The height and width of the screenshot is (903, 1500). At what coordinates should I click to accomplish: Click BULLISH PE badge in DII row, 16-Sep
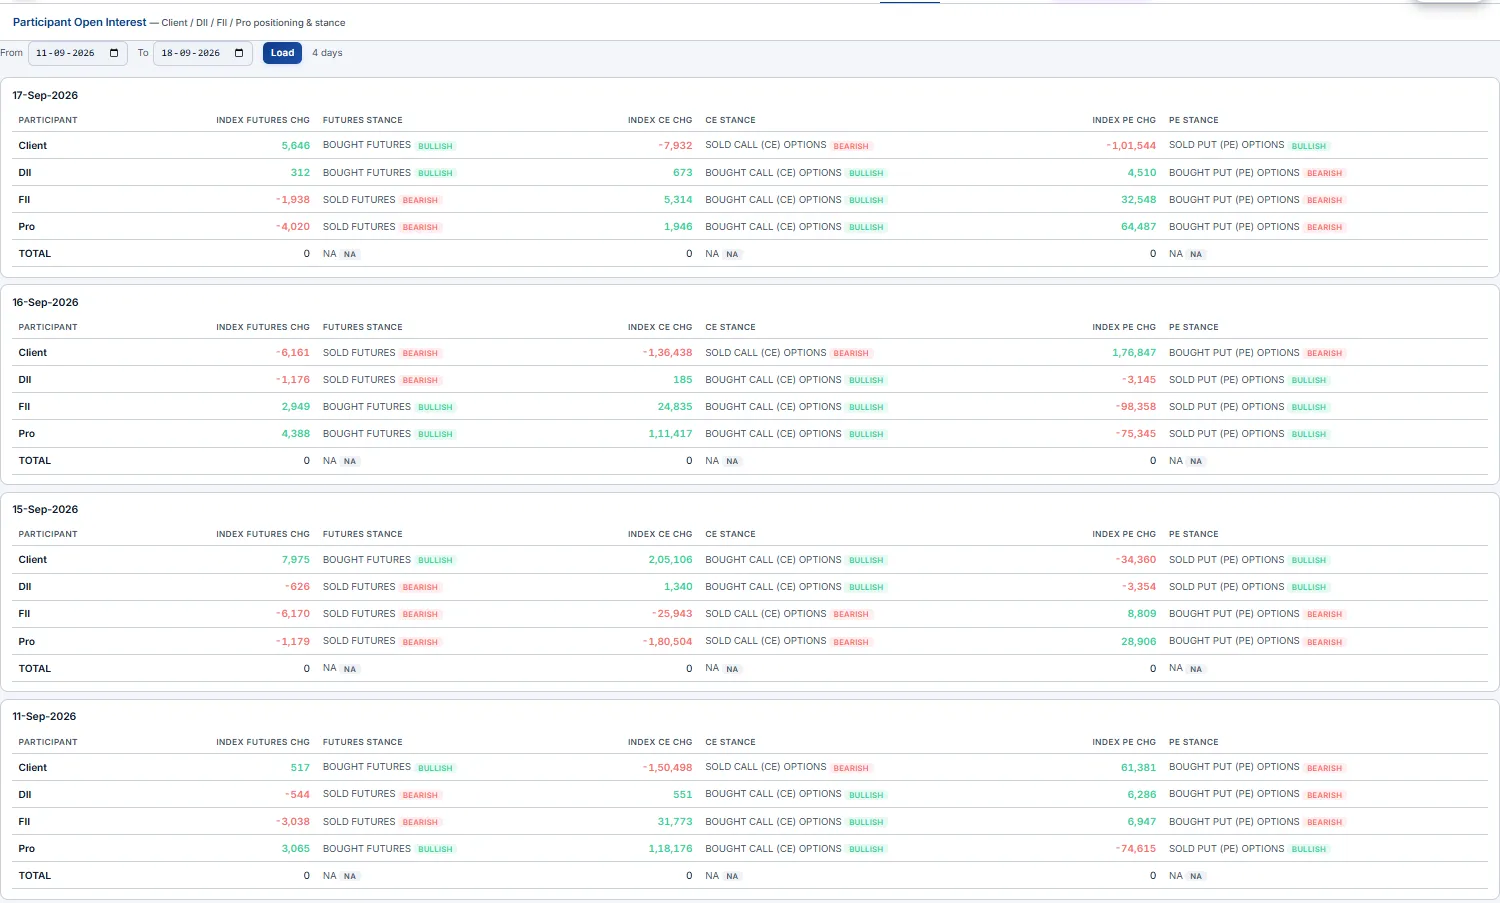click(1309, 380)
